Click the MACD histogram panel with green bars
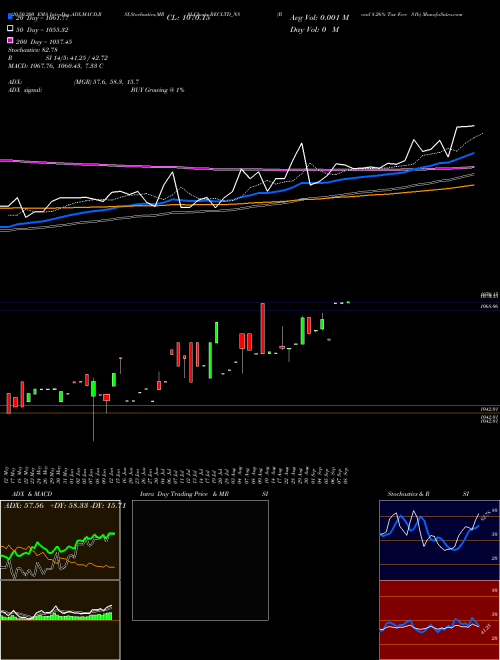This screenshot has height=660, width=500. point(60,620)
